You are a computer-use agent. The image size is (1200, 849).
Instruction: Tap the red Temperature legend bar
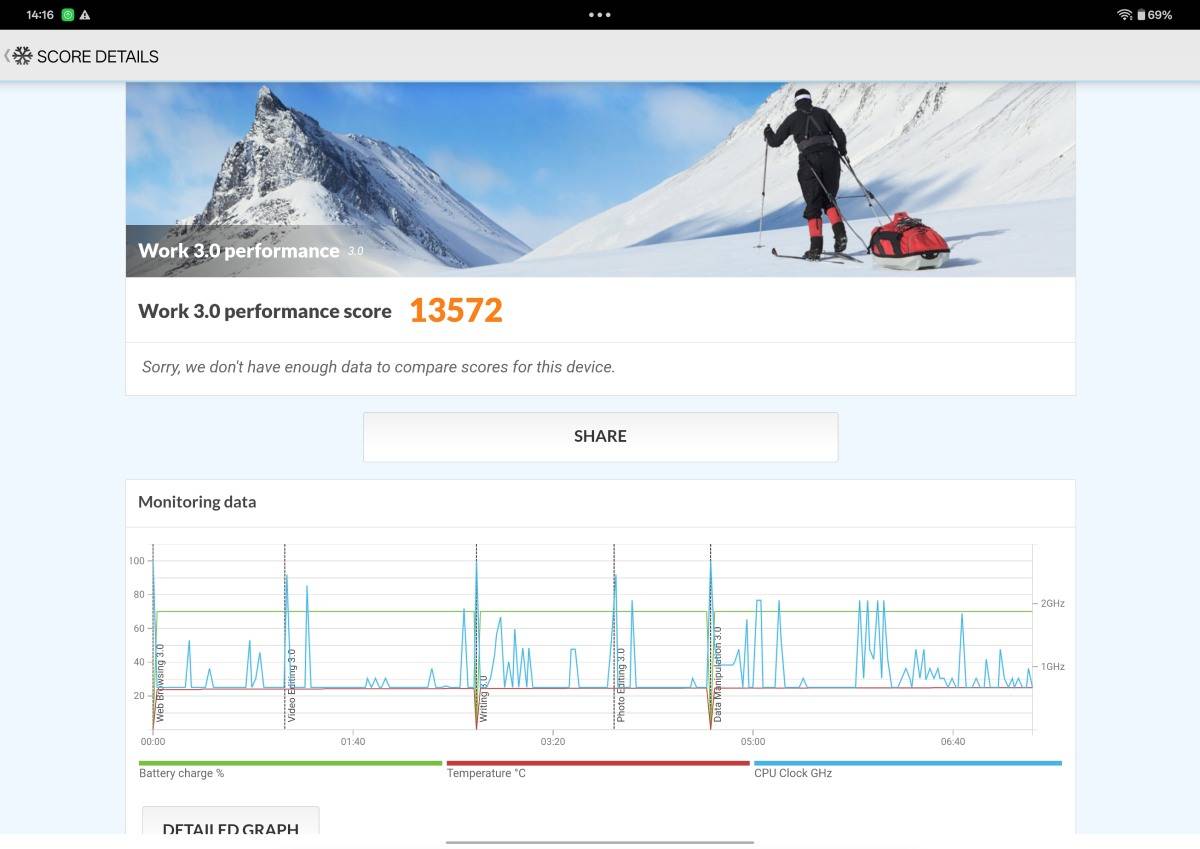597,763
